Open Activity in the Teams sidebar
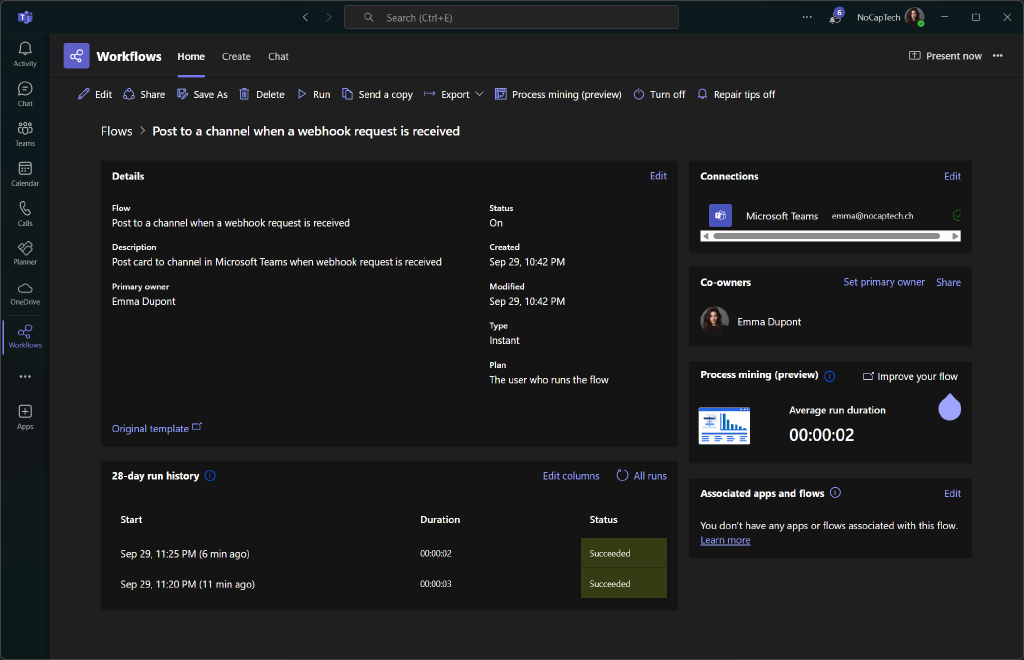This screenshot has height=660, width=1024. (x=25, y=54)
